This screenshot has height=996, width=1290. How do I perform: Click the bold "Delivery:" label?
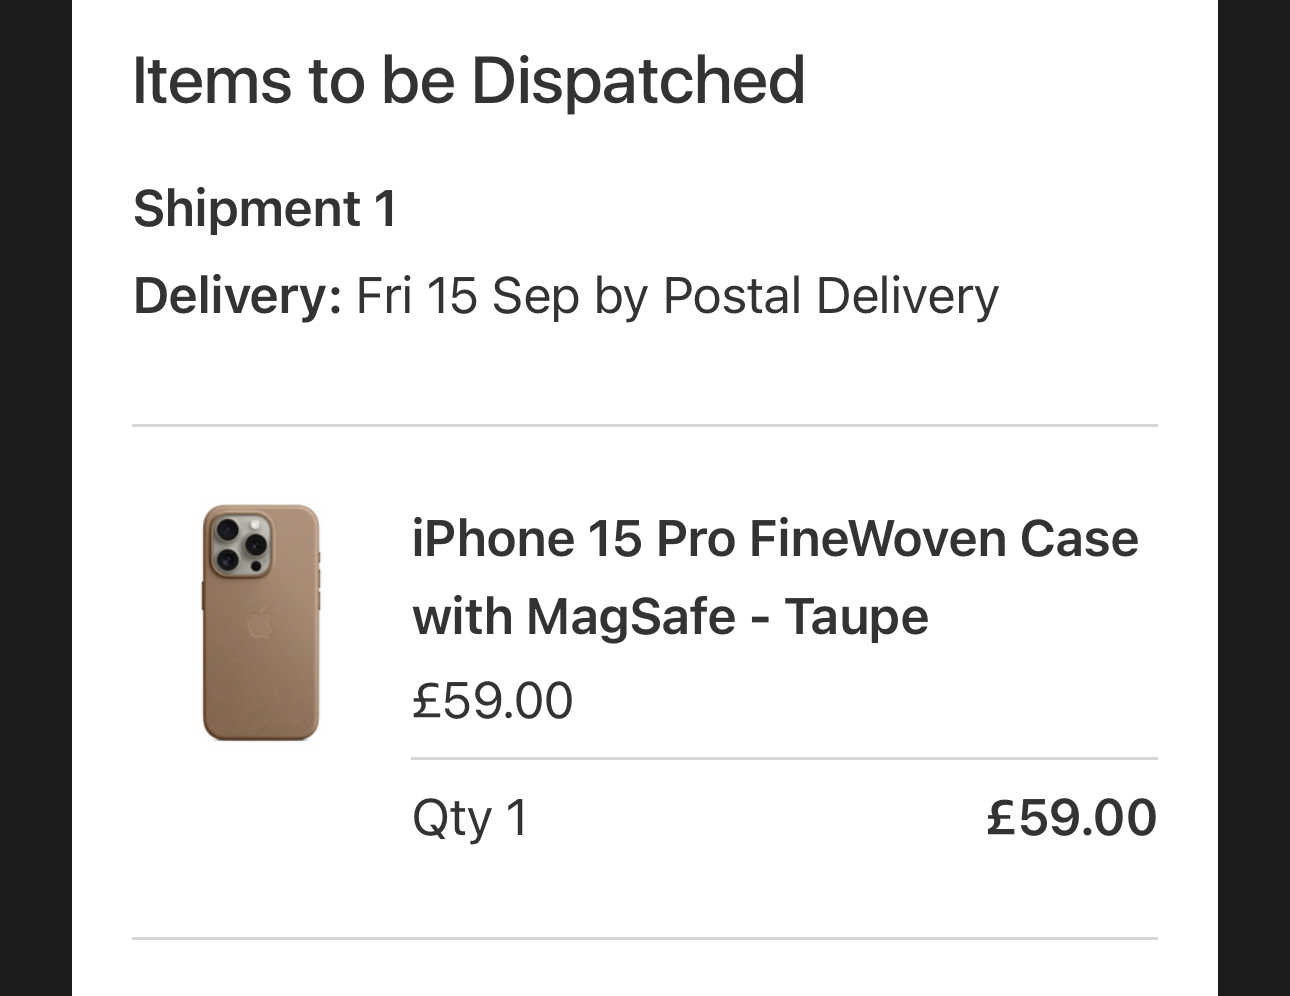[237, 296]
